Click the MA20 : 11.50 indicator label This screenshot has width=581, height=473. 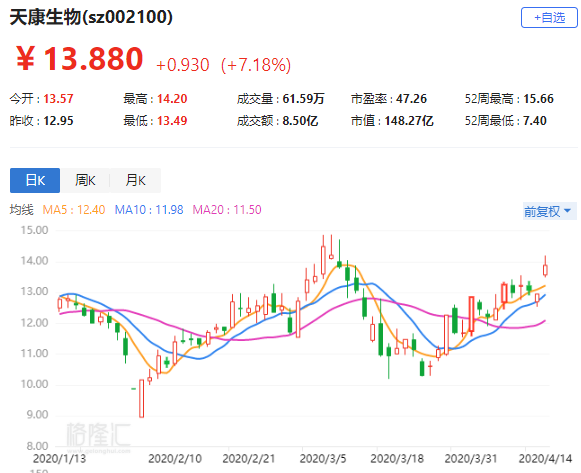coord(227,210)
